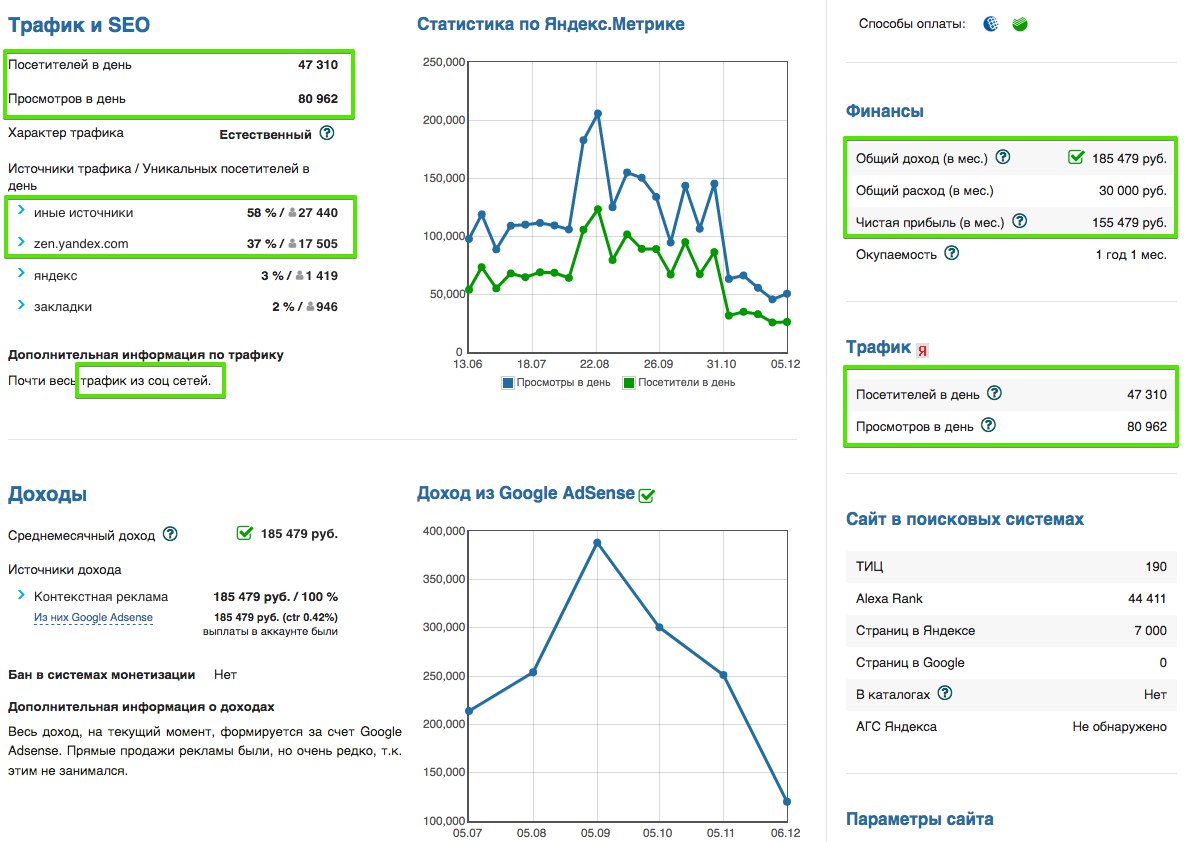
Task: Open help icon beside sidebar Просмотров в день
Action: (x=988, y=425)
